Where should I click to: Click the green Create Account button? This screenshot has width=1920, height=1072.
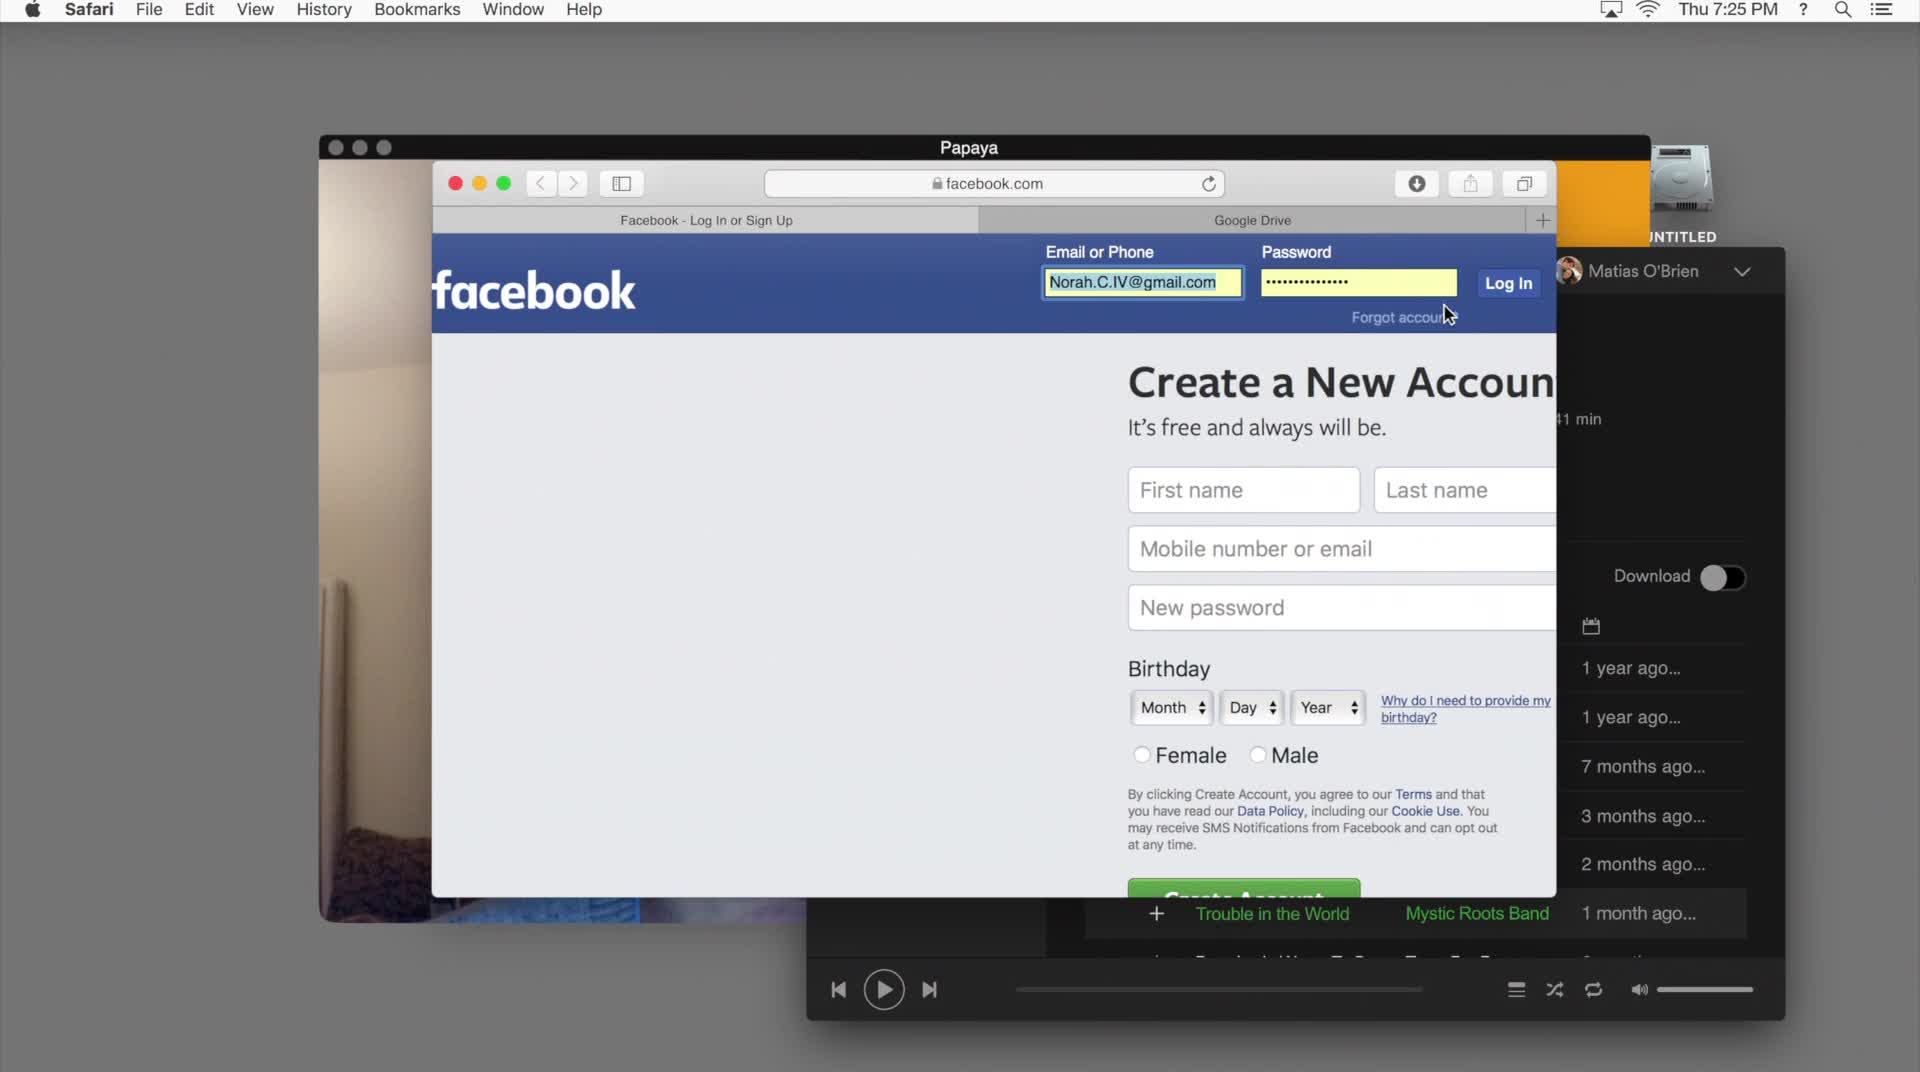(1244, 888)
